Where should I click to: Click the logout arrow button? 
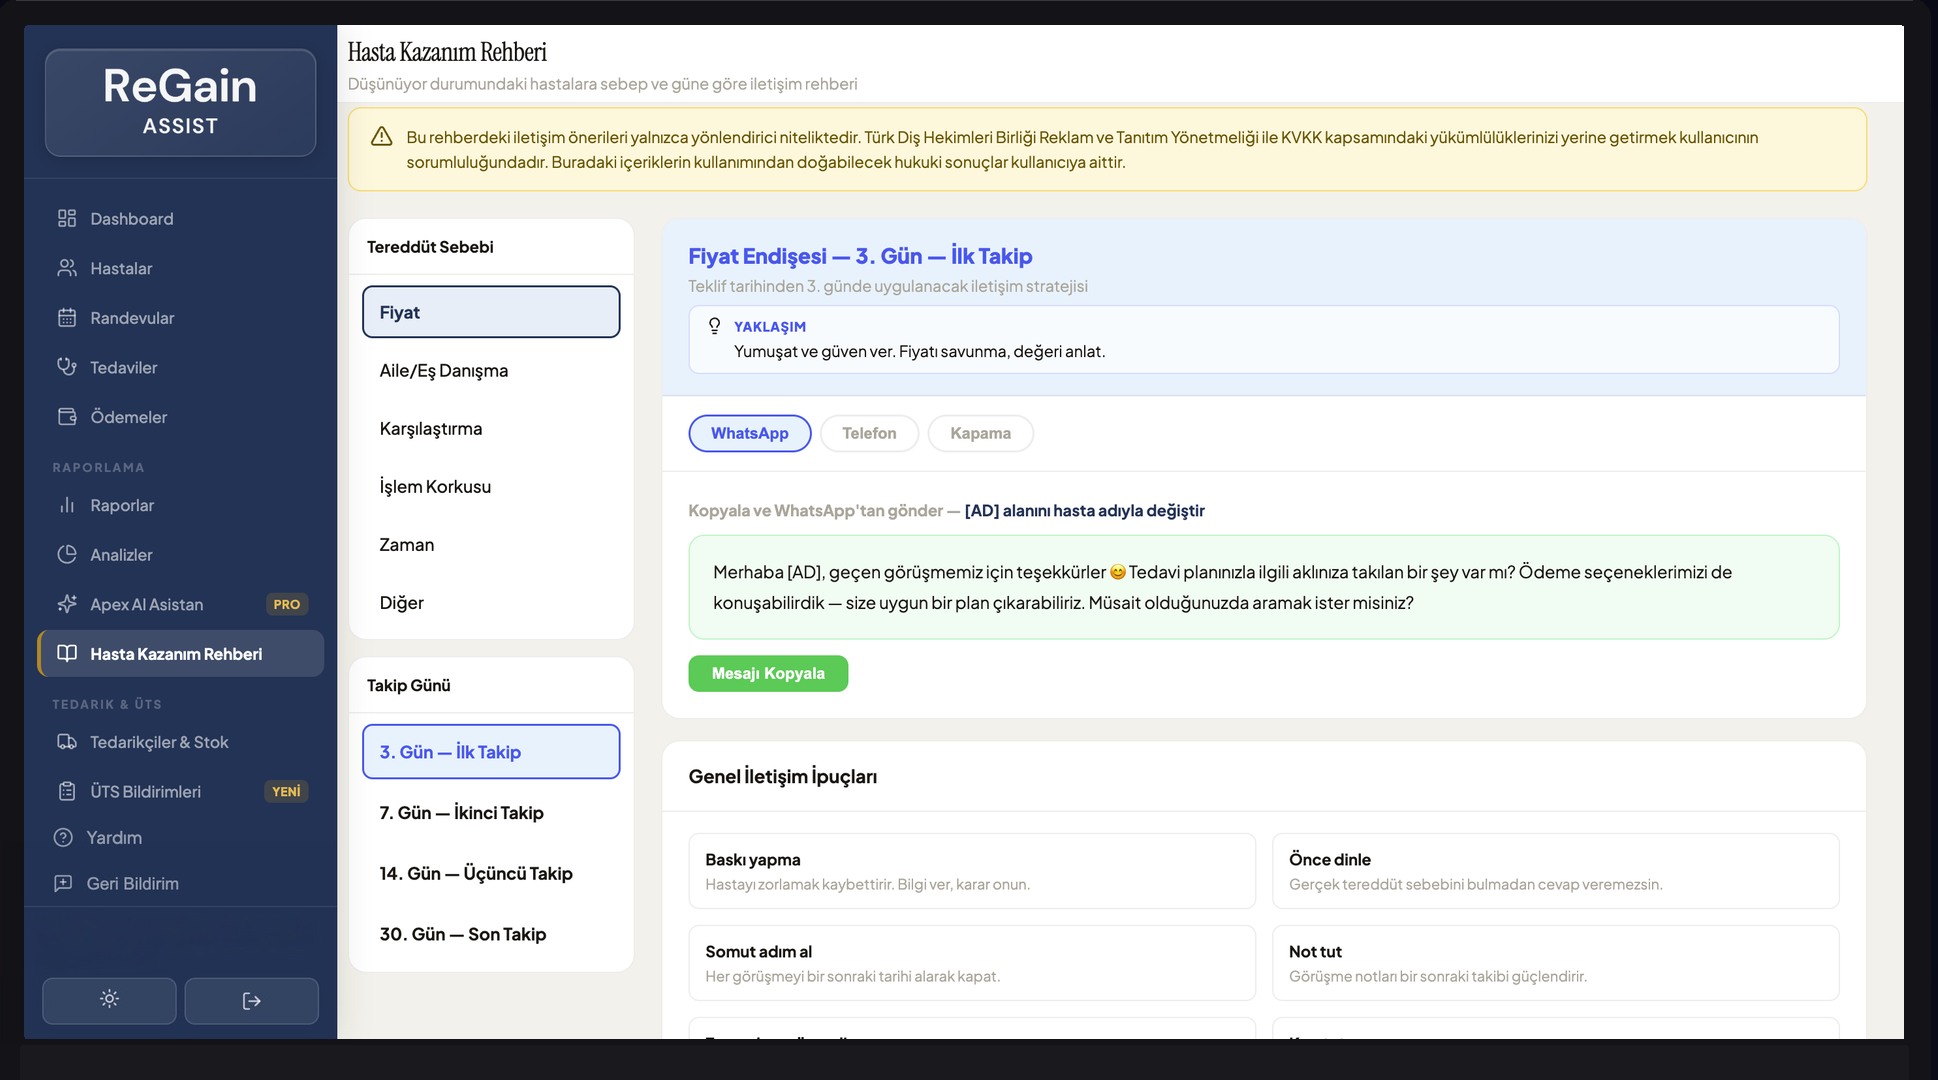tap(251, 1000)
